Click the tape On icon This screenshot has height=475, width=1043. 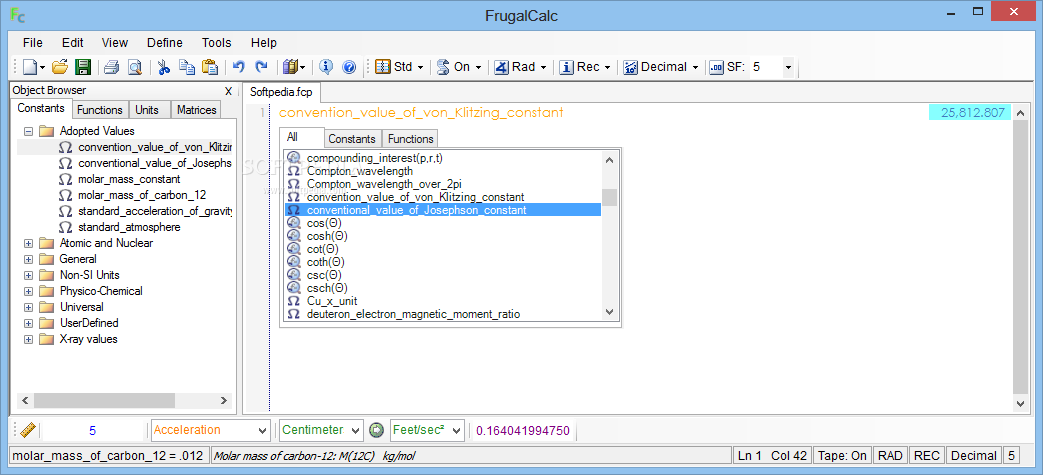tap(443, 67)
